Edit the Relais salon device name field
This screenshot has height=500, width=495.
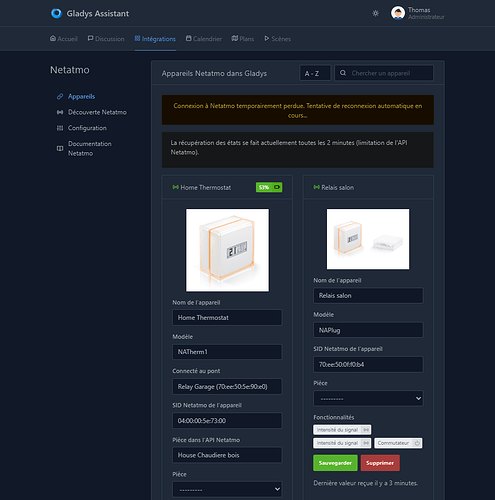[368, 296]
